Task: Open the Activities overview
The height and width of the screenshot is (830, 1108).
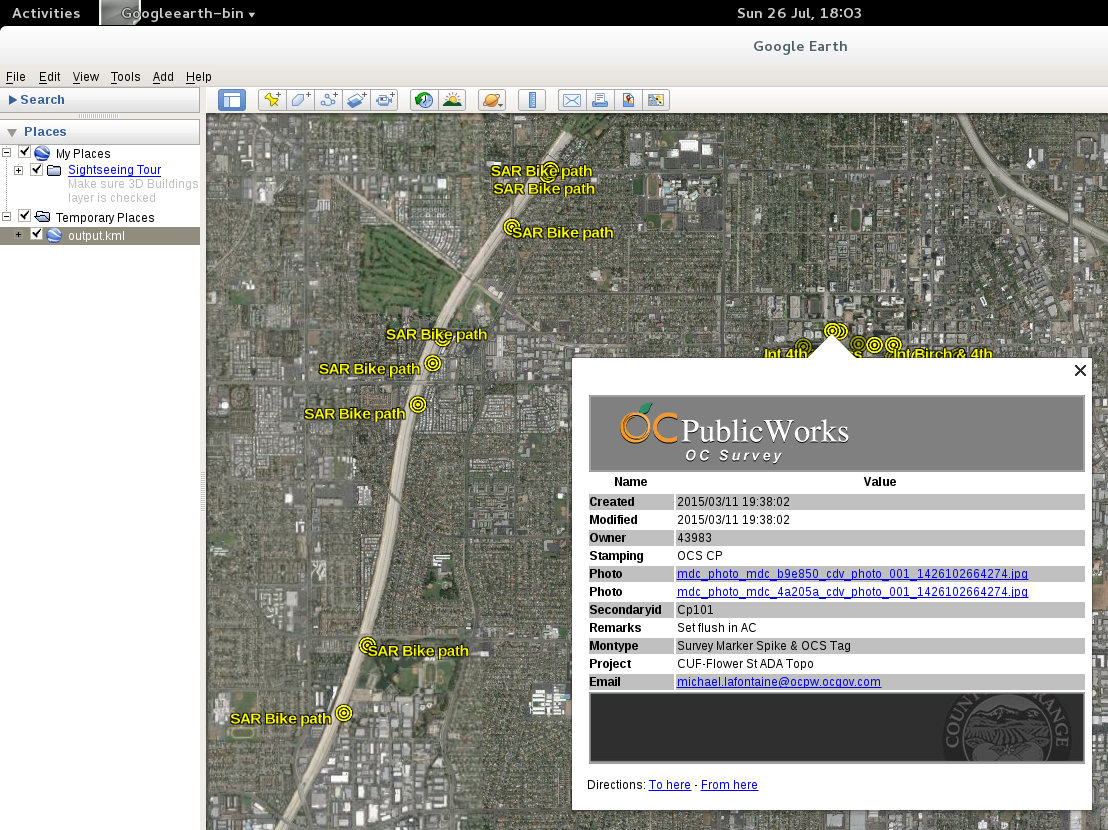Action: 46,13
